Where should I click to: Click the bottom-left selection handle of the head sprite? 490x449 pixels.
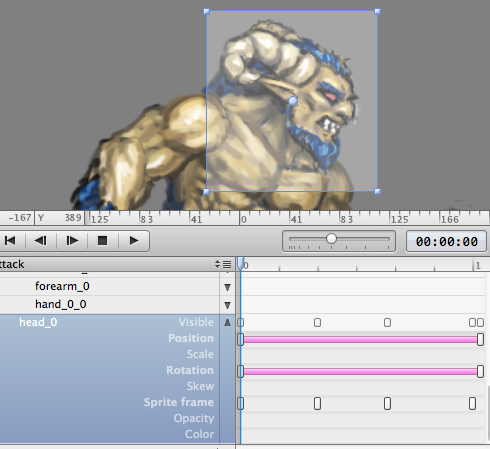tap(206, 191)
